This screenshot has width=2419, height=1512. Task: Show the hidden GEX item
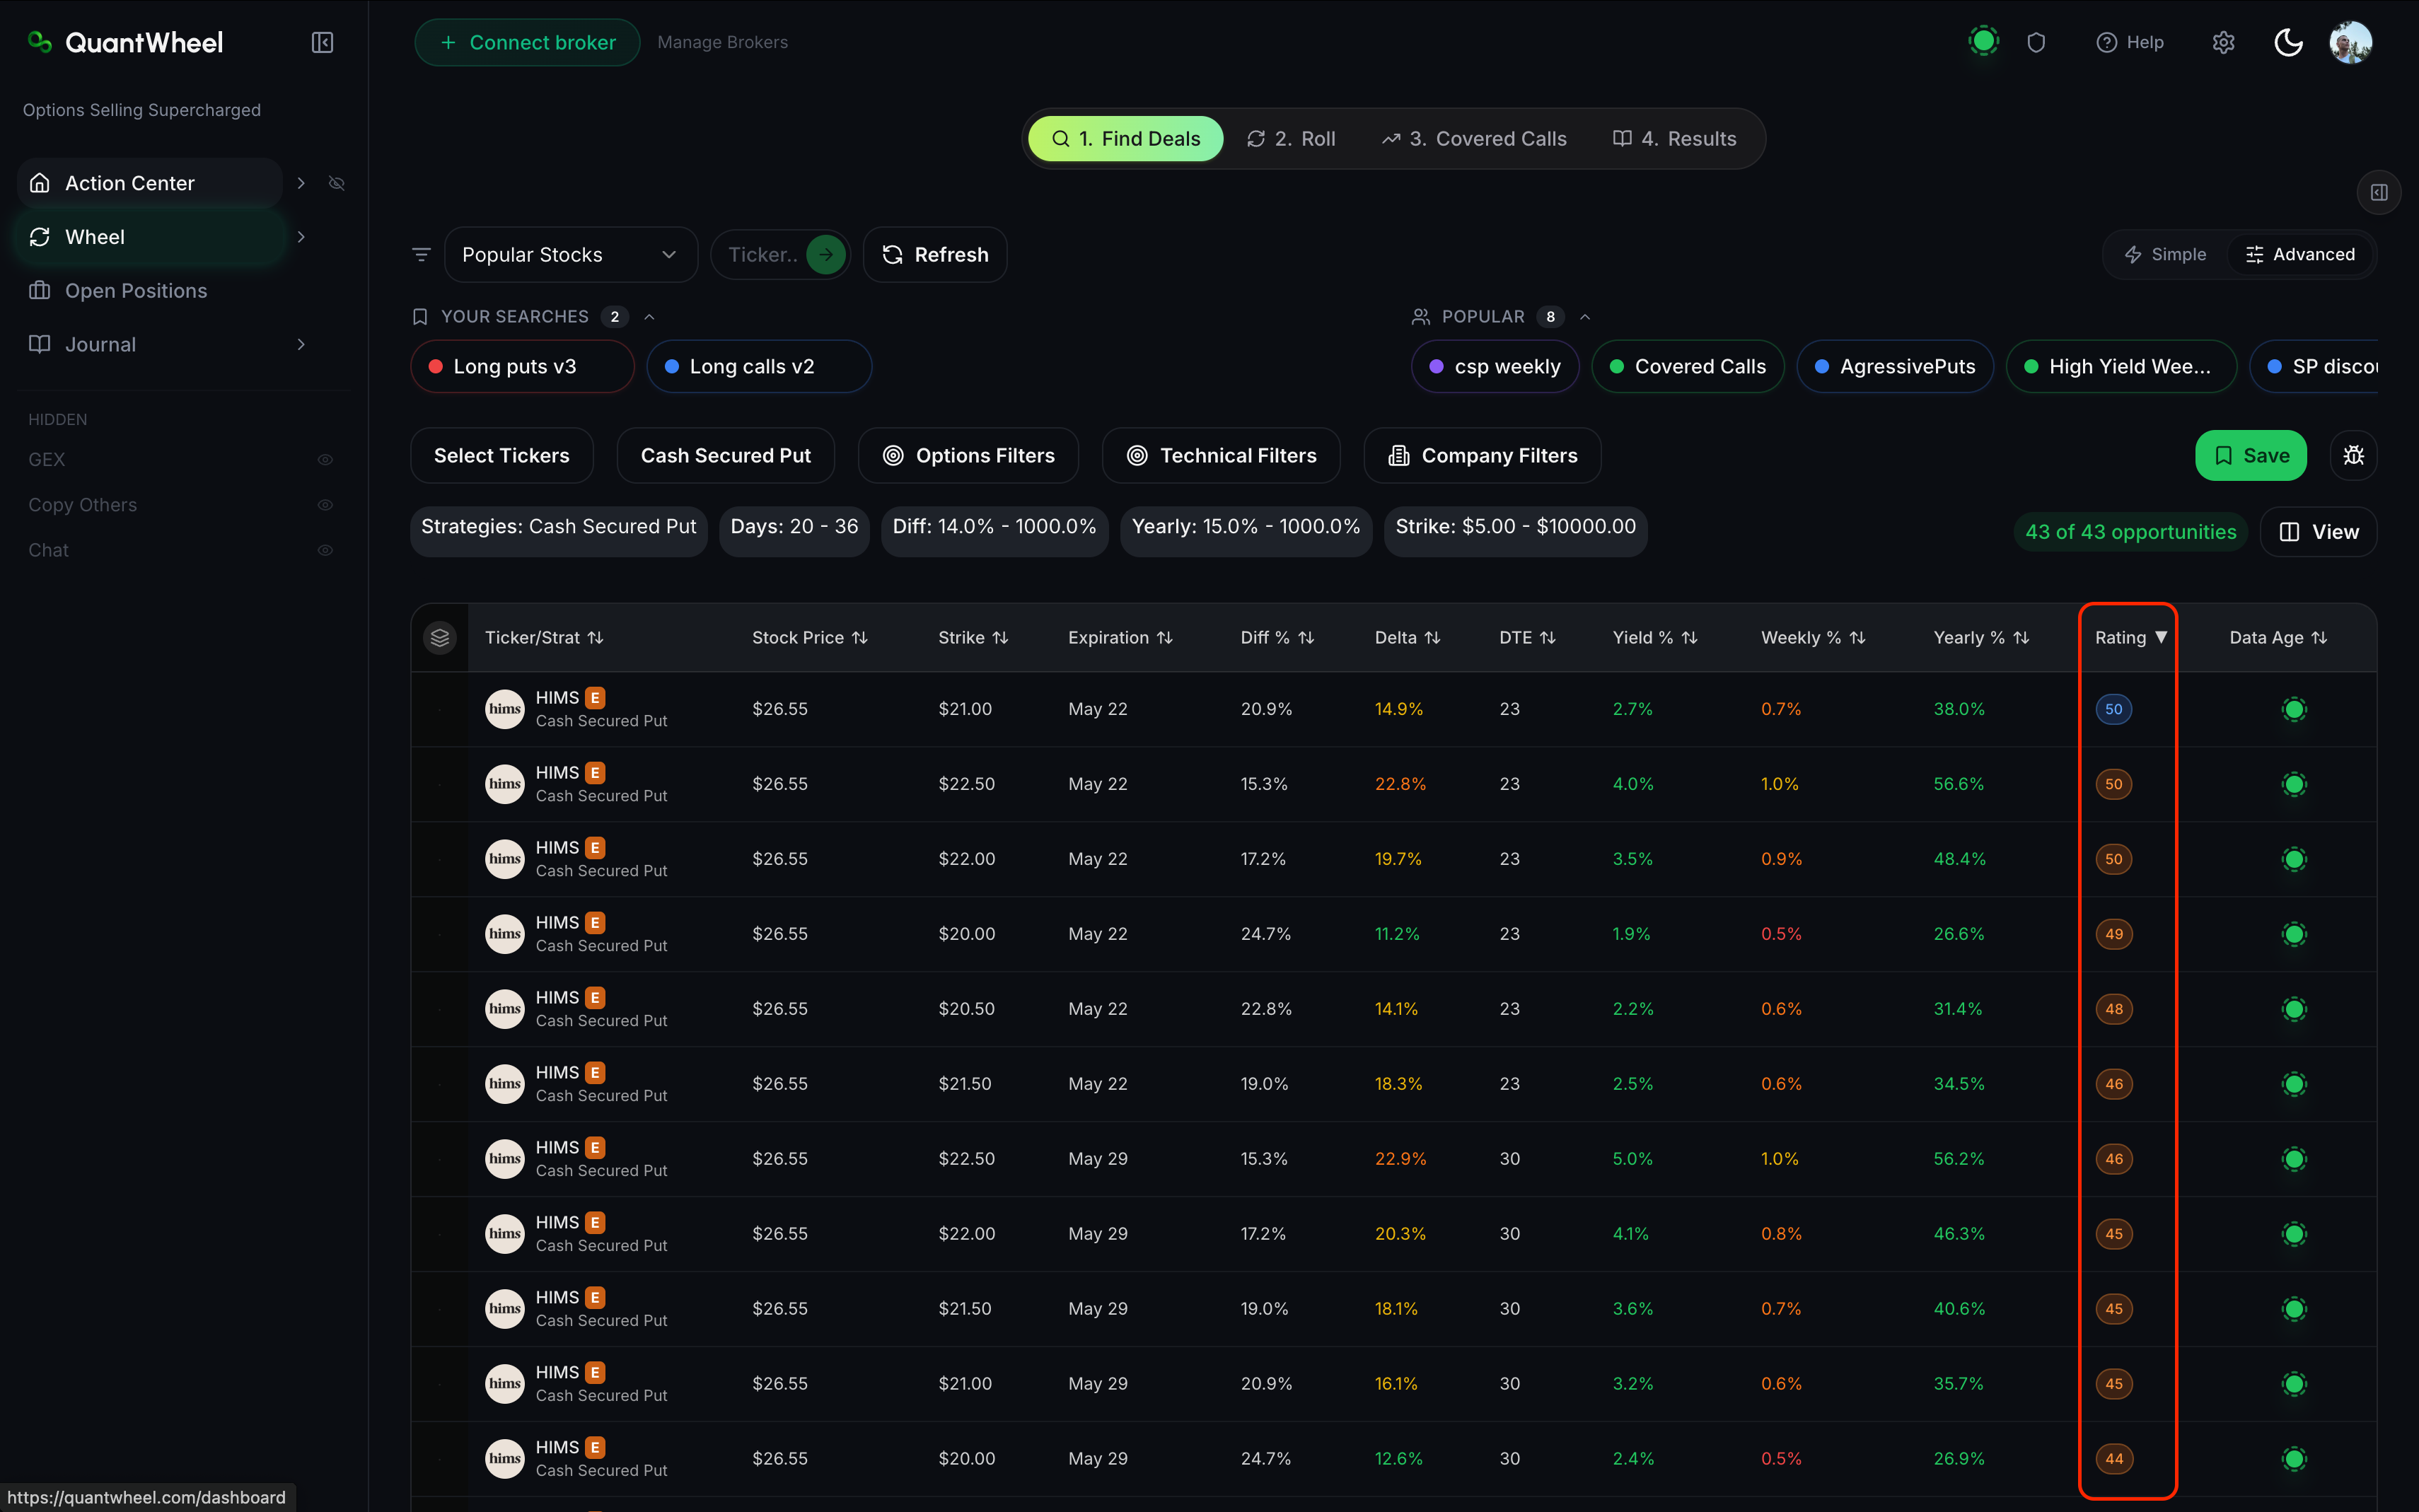pyautogui.click(x=325, y=460)
